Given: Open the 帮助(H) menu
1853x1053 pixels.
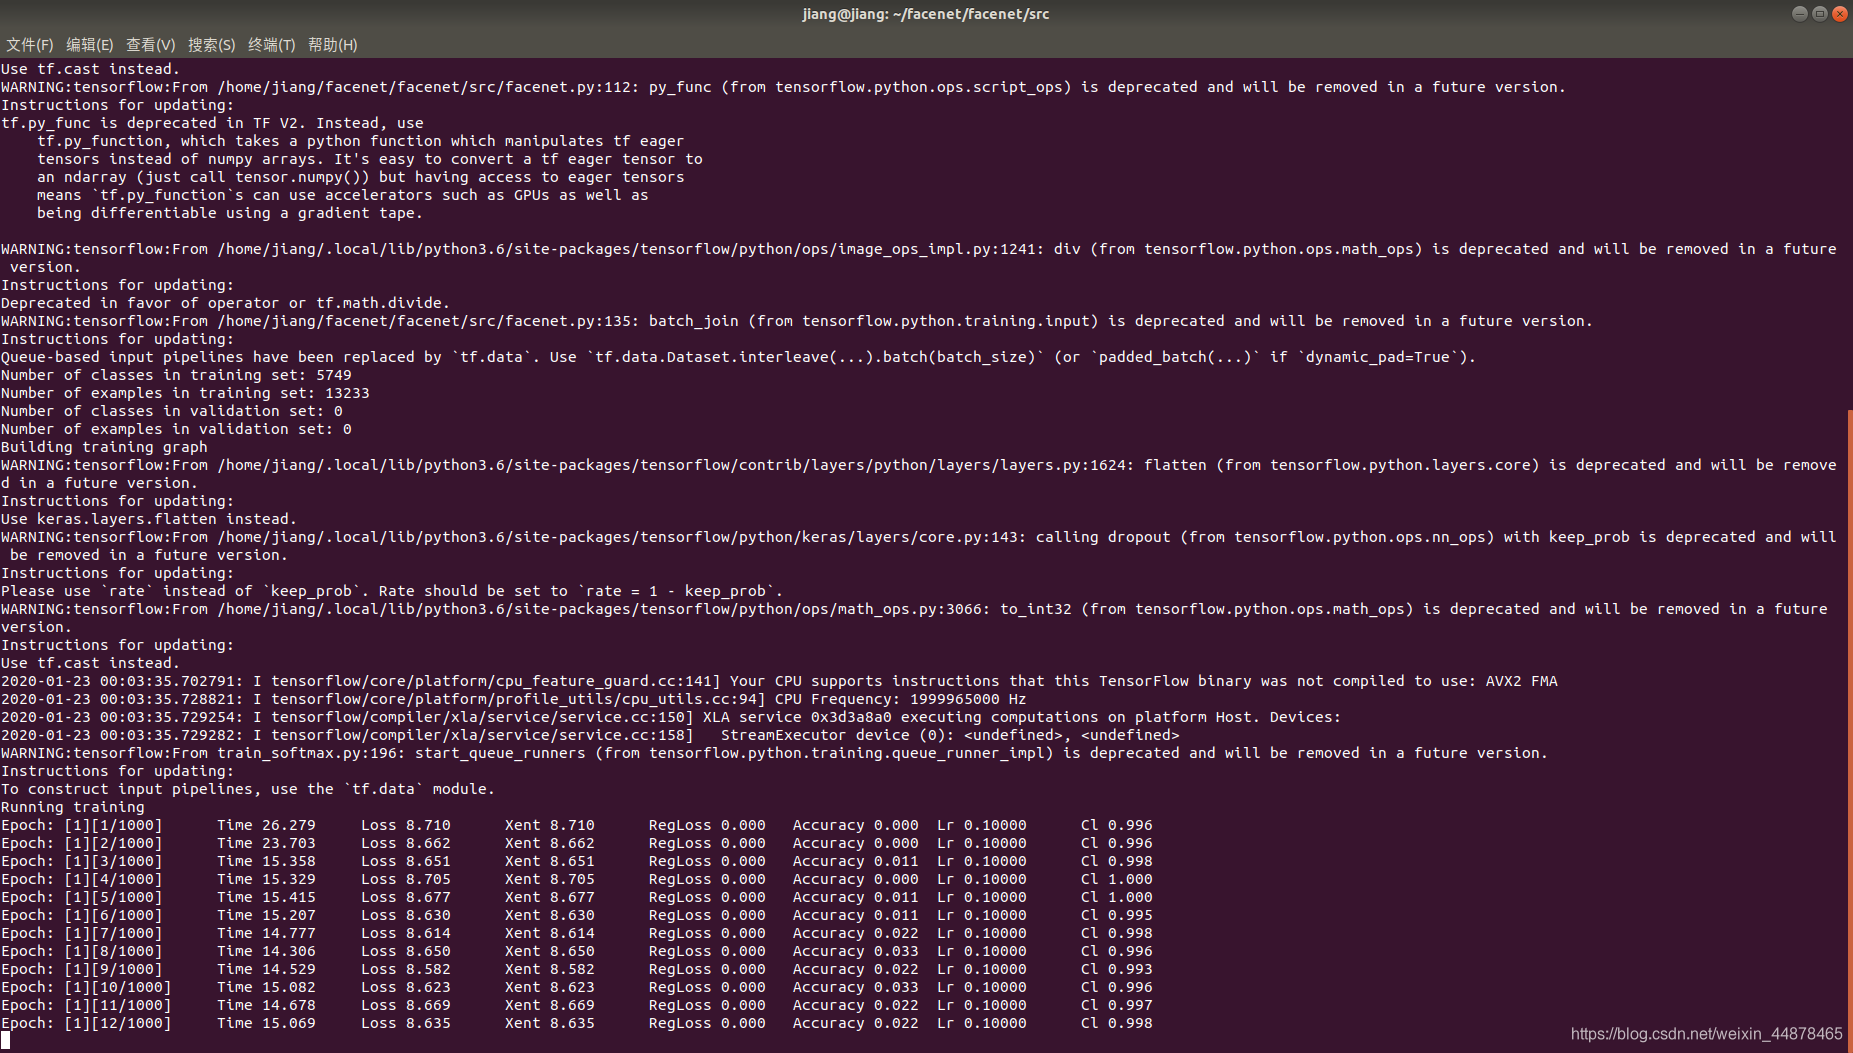Looking at the screenshot, I should (x=333, y=45).
